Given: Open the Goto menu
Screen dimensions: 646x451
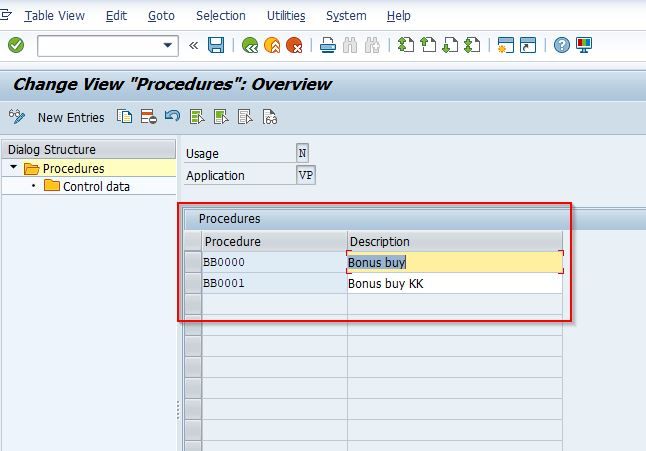Looking at the screenshot, I should click(x=161, y=16).
